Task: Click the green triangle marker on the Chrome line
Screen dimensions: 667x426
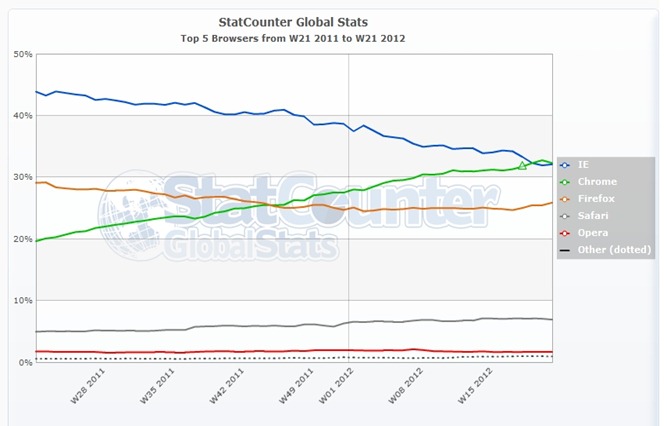Action: (x=522, y=166)
